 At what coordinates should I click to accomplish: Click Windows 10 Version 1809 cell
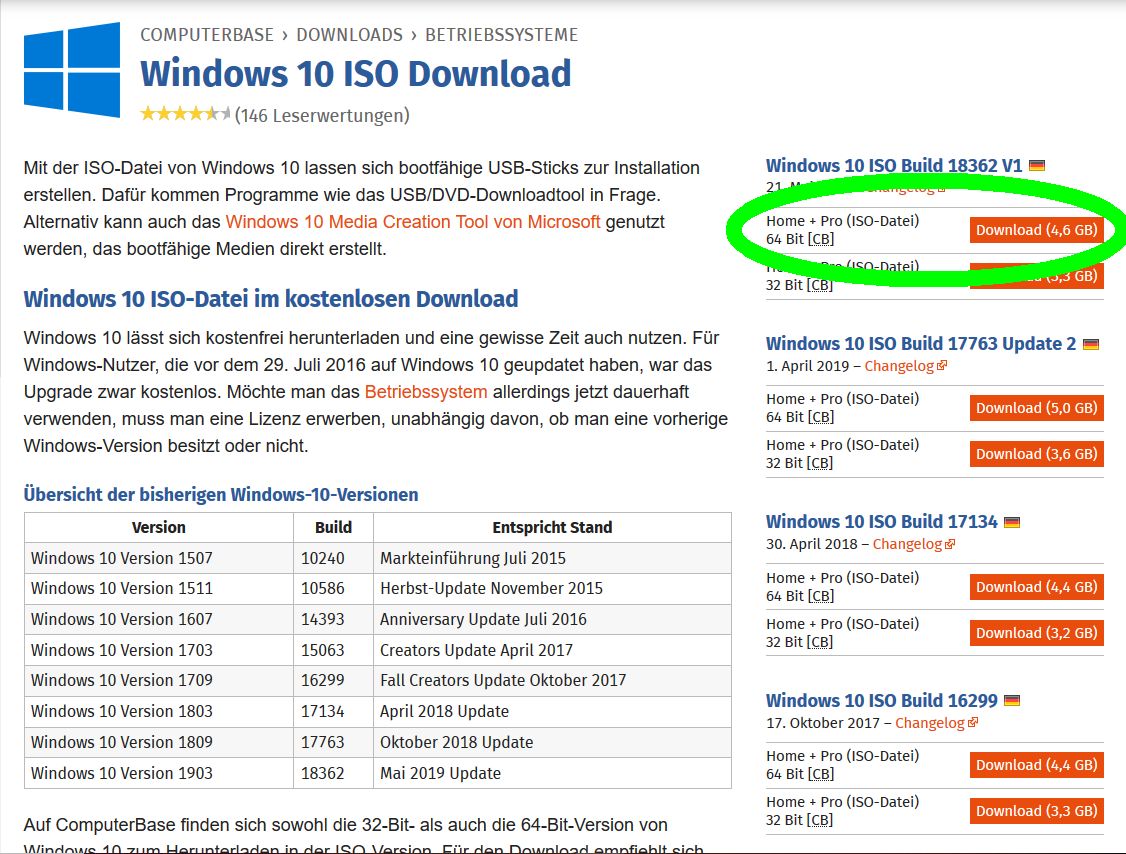(159, 742)
